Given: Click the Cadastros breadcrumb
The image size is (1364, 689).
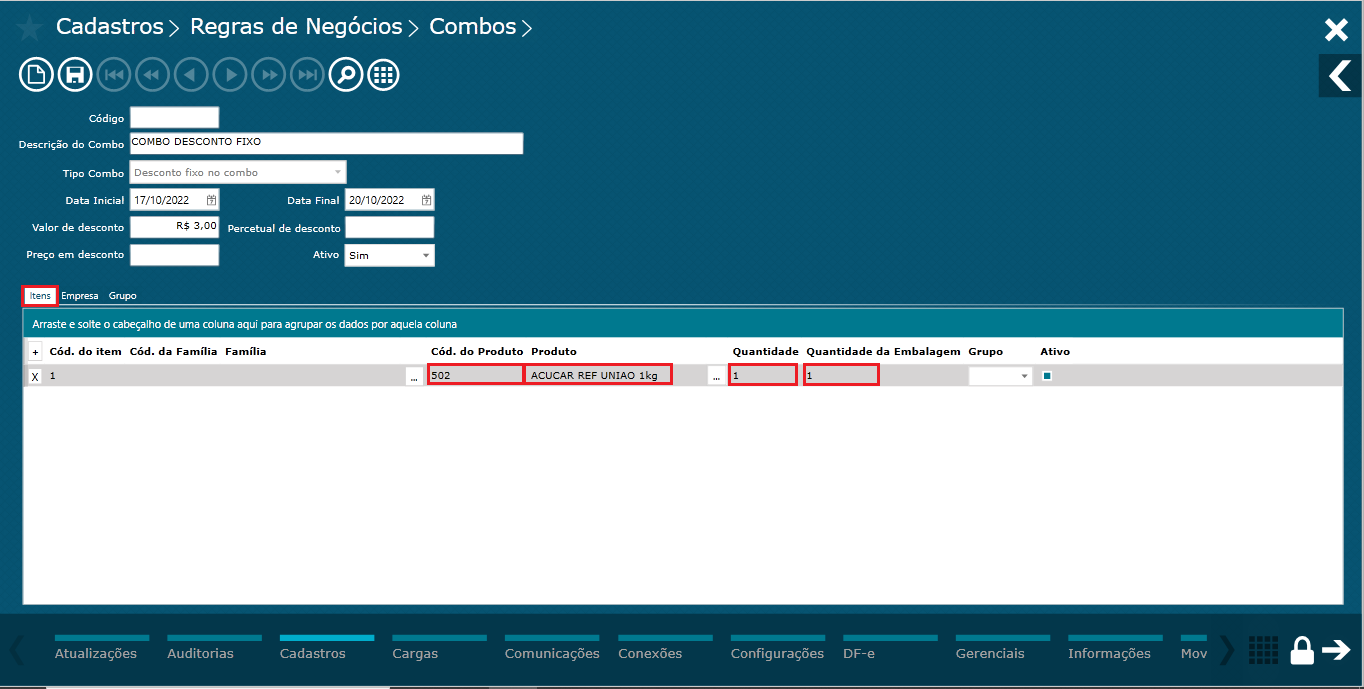Looking at the screenshot, I should (x=109, y=27).
